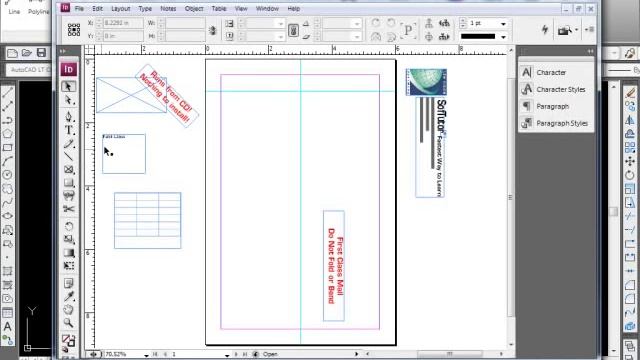Viewport: 640px width, 360px height.
Task: Select the Hand tool
Action: [69, 309]
